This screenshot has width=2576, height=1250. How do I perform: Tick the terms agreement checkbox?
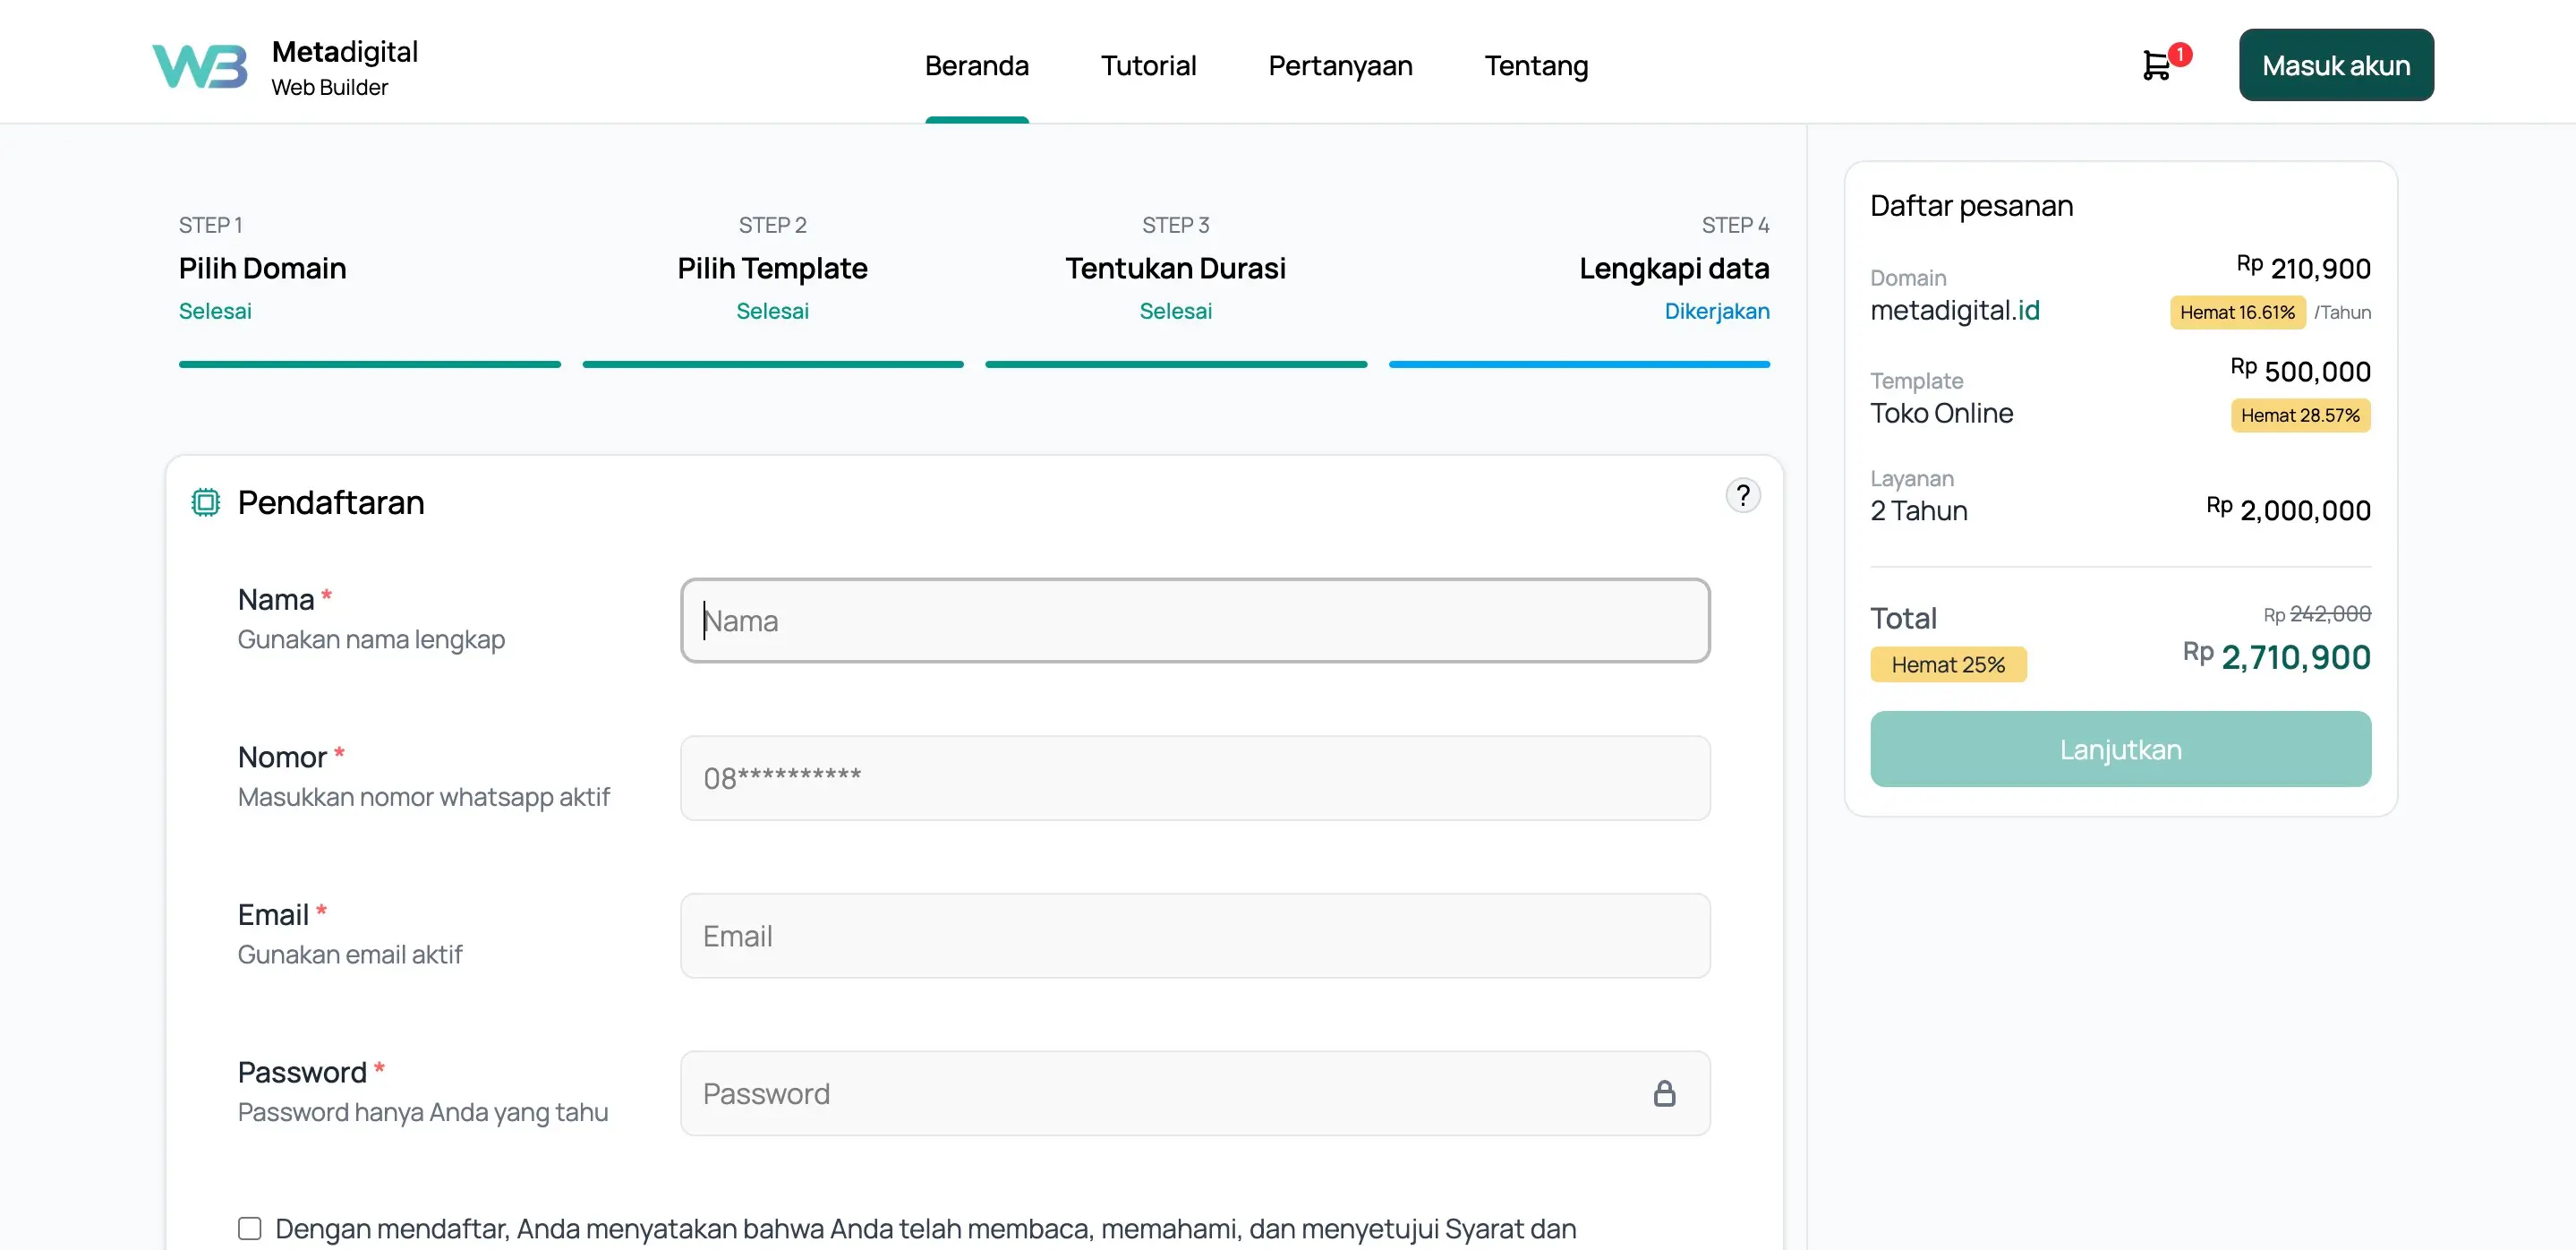pyautogui.click(x=249, y=1228)
